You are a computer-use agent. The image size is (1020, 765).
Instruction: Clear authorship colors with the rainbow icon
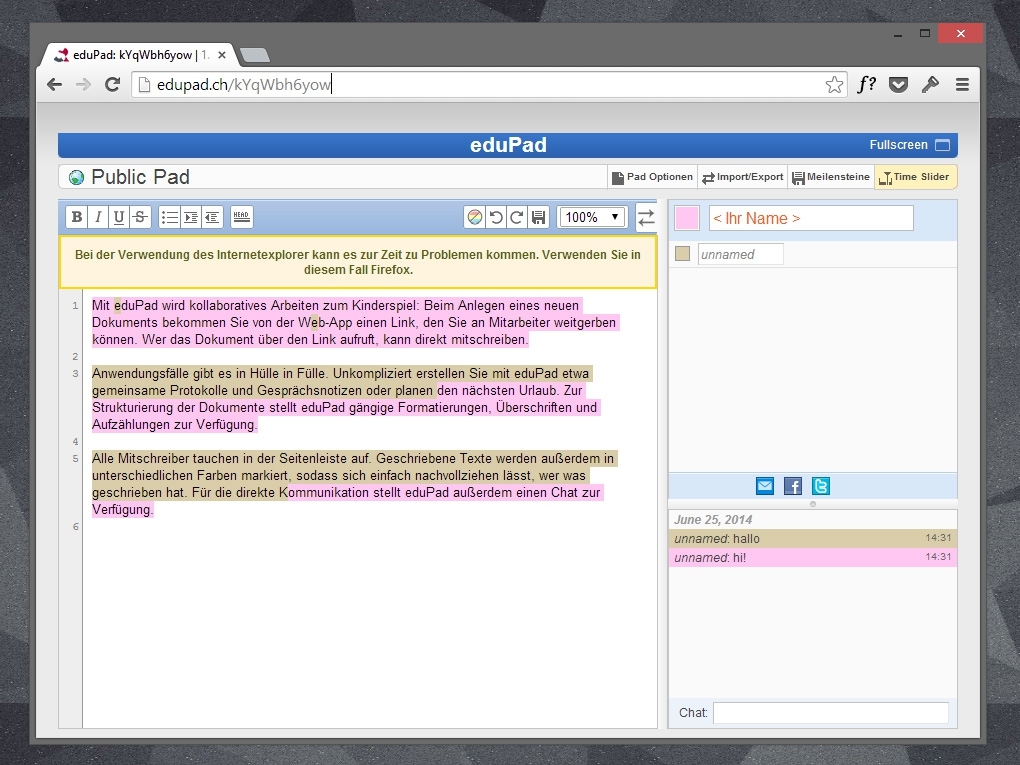tap(475, 217)
